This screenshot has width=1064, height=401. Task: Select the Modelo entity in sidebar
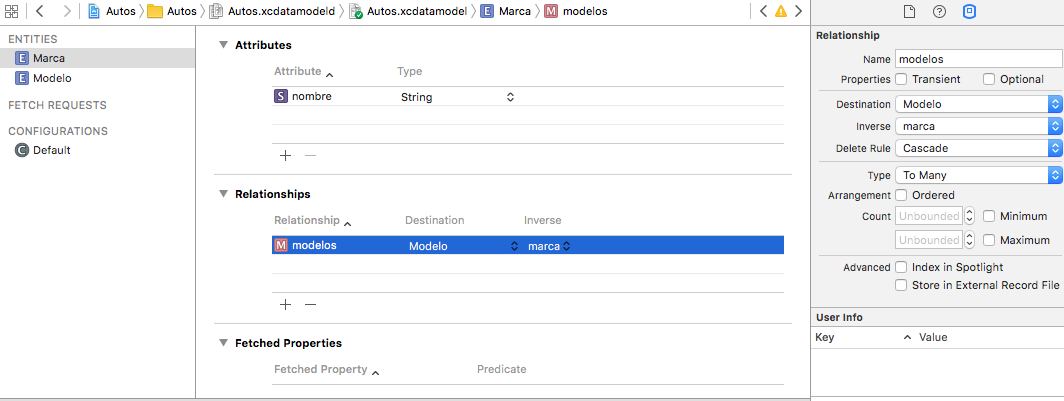[52, 77]
